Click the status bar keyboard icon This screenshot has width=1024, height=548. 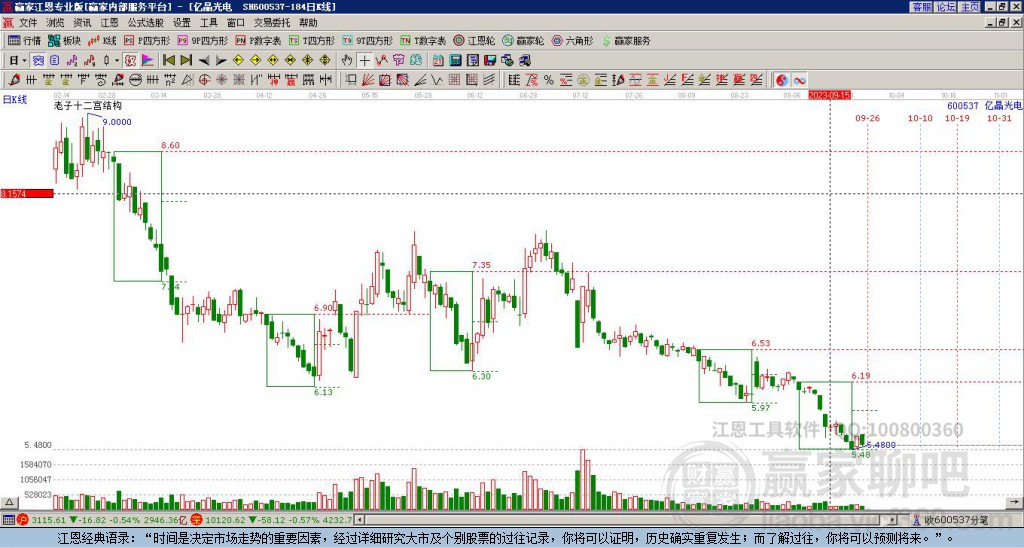click(x=8, y=520)
